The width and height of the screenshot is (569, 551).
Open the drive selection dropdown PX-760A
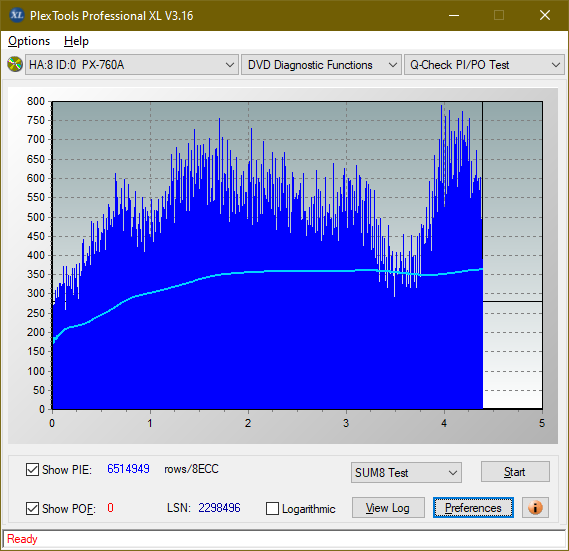(x=132, y=65)
